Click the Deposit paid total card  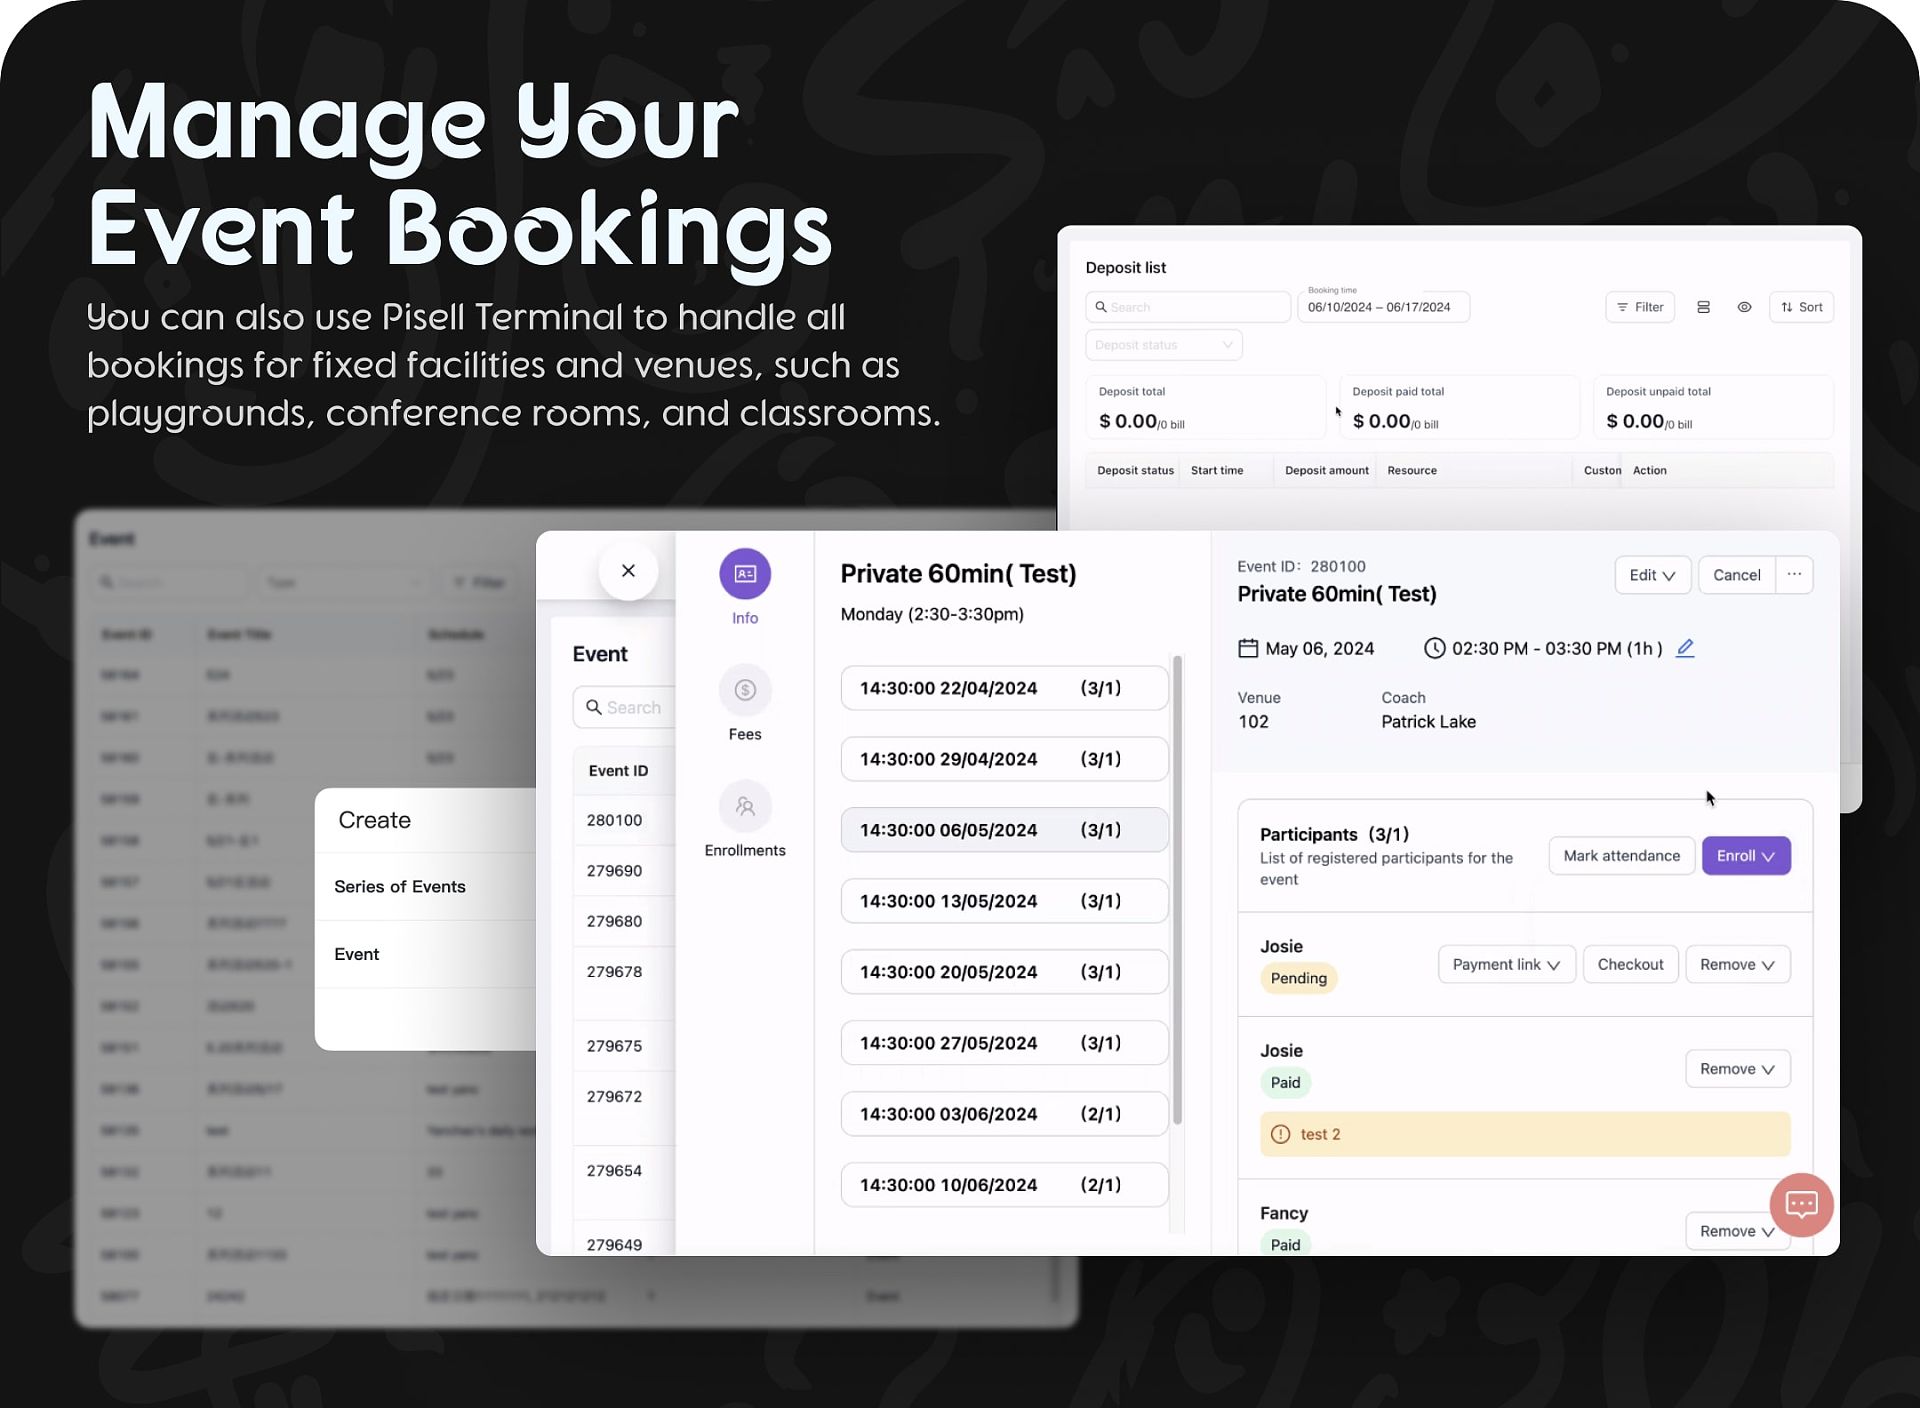(x=1459, y=407)
